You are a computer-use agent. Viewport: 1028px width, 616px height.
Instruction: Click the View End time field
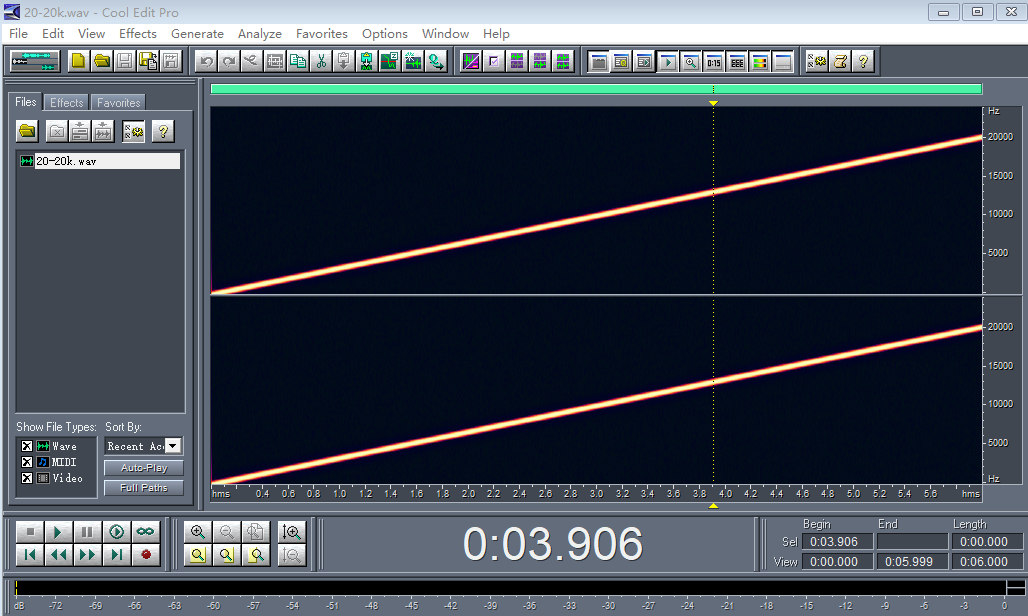pos(912,562)
